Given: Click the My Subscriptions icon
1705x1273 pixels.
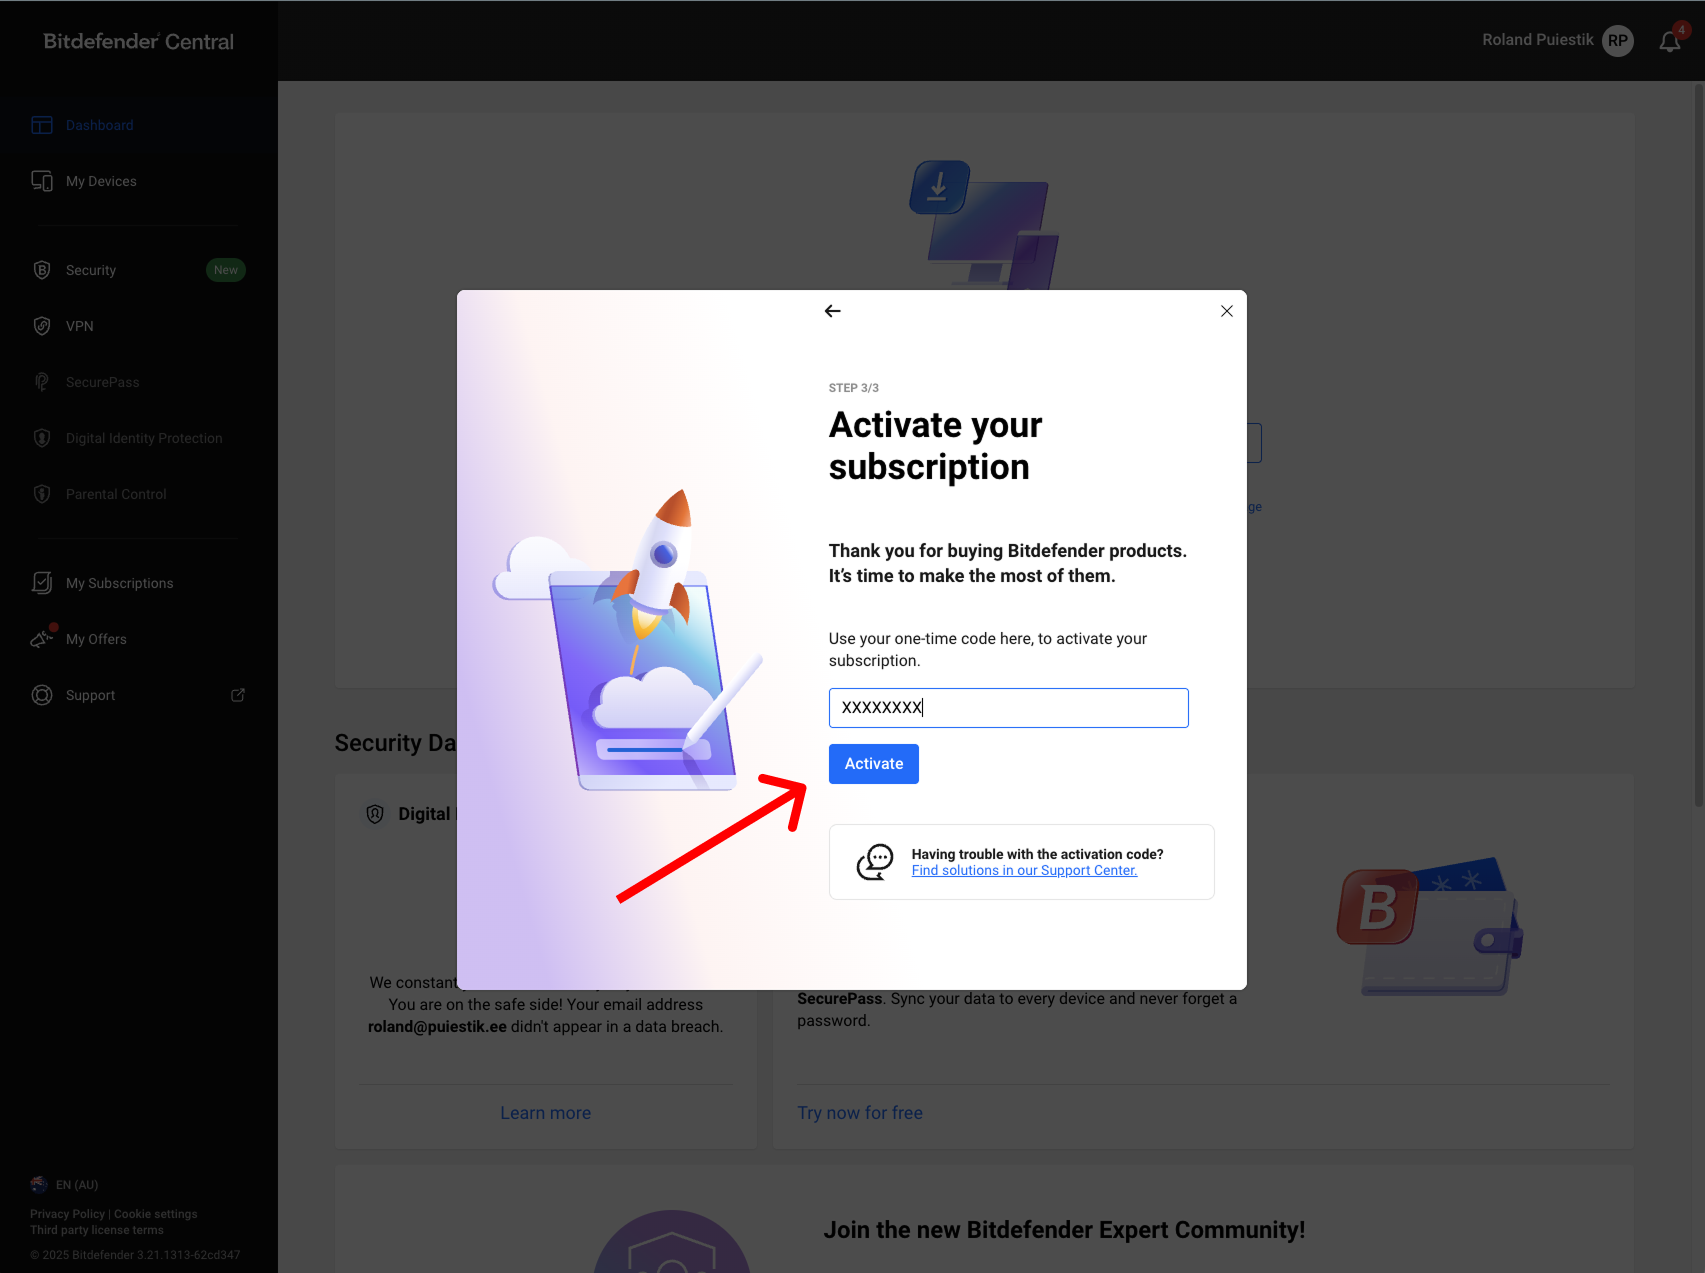Looking at the screenshot, I should point(42,583).
